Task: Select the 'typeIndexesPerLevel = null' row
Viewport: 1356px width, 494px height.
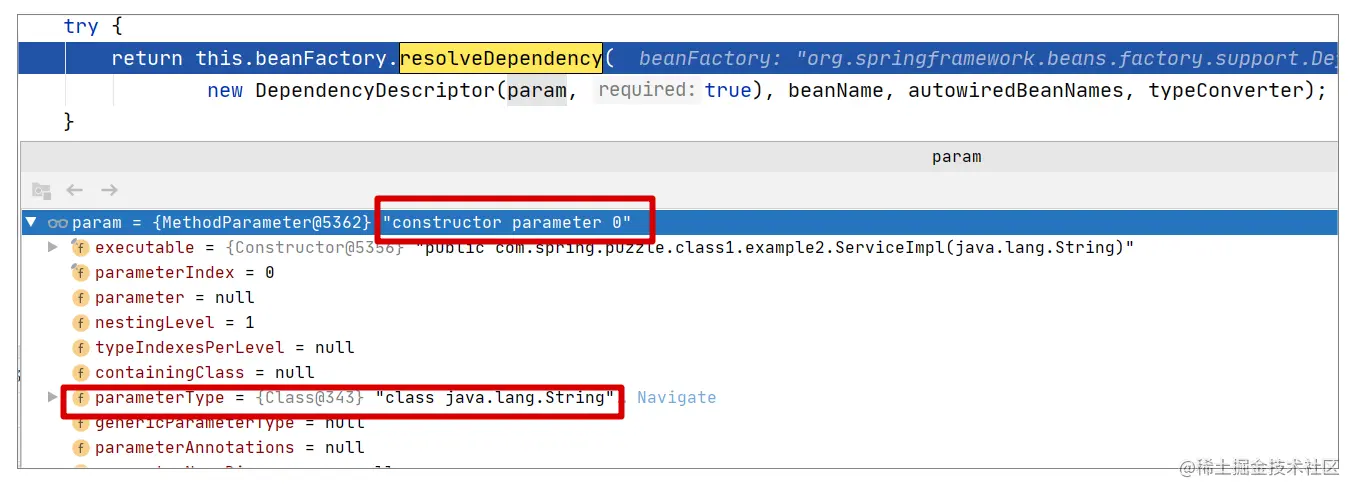Action: tap(679, 347)
